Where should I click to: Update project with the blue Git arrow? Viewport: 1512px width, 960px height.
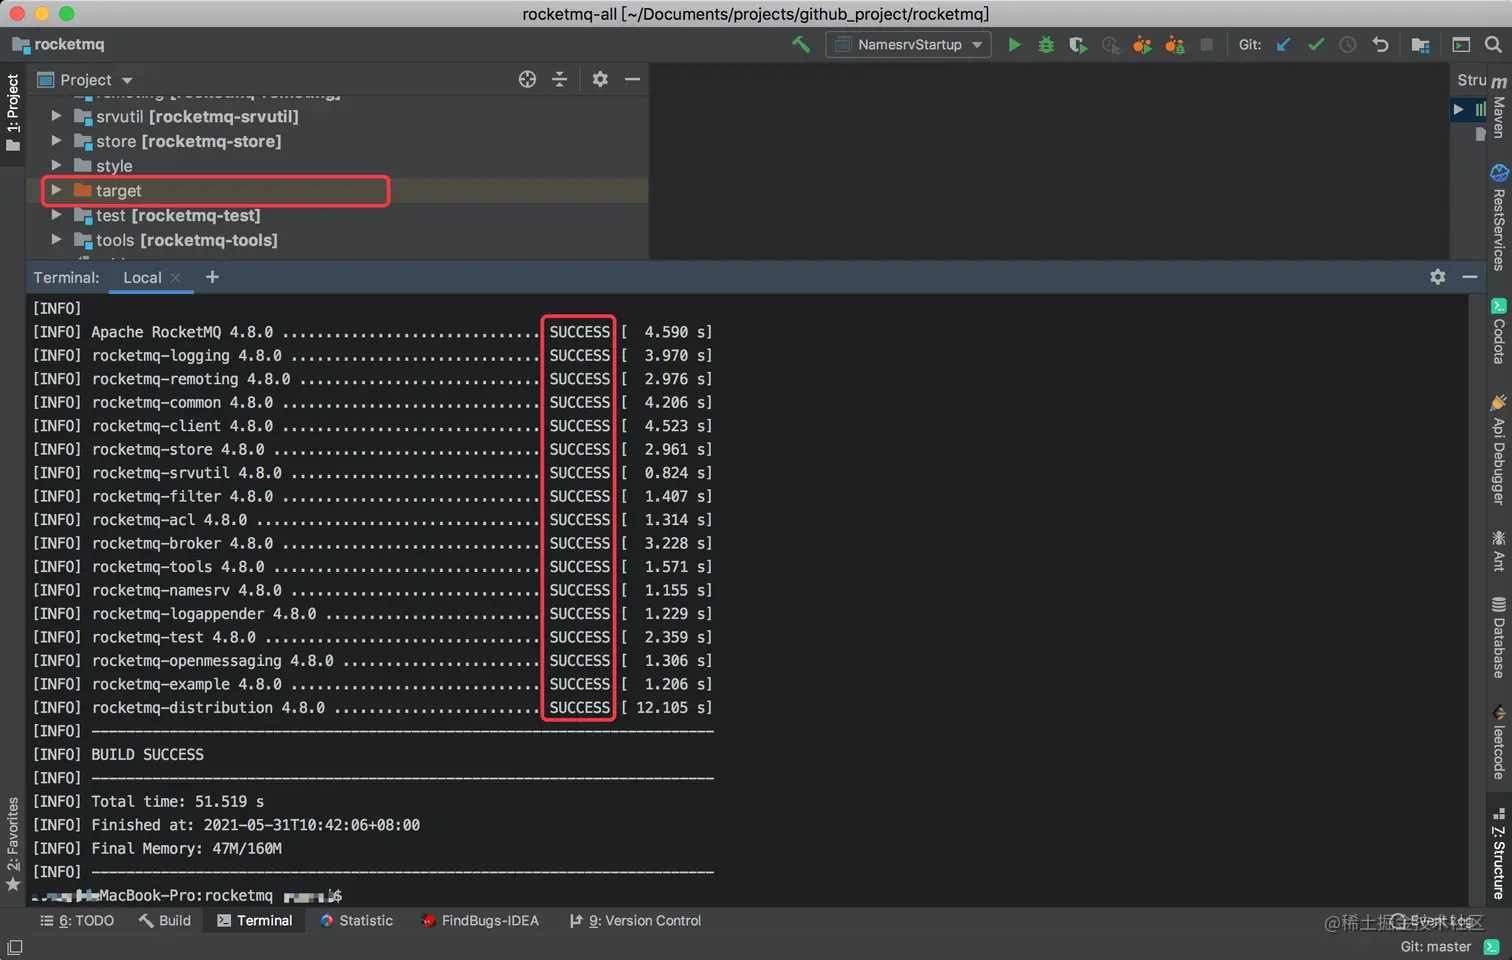(x=1284, y=44)
